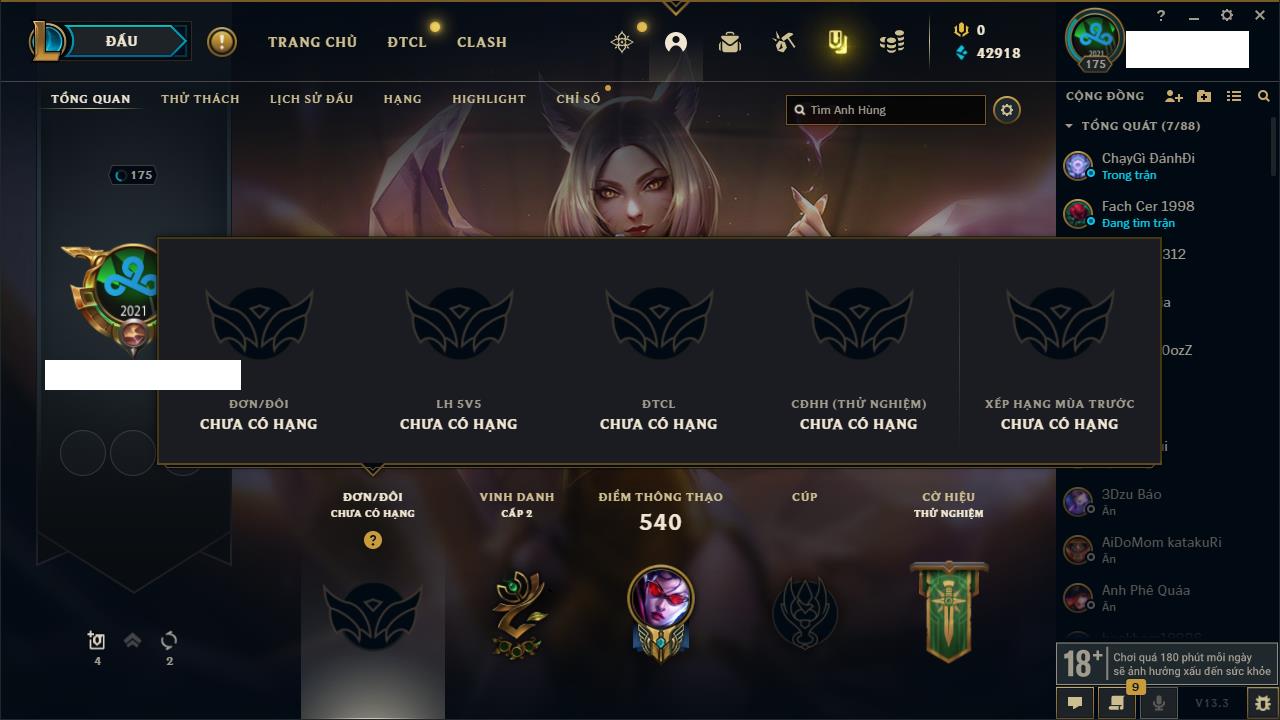Search the friends list via magnifier
The image size is (1280, 720).
(1264, 96)
